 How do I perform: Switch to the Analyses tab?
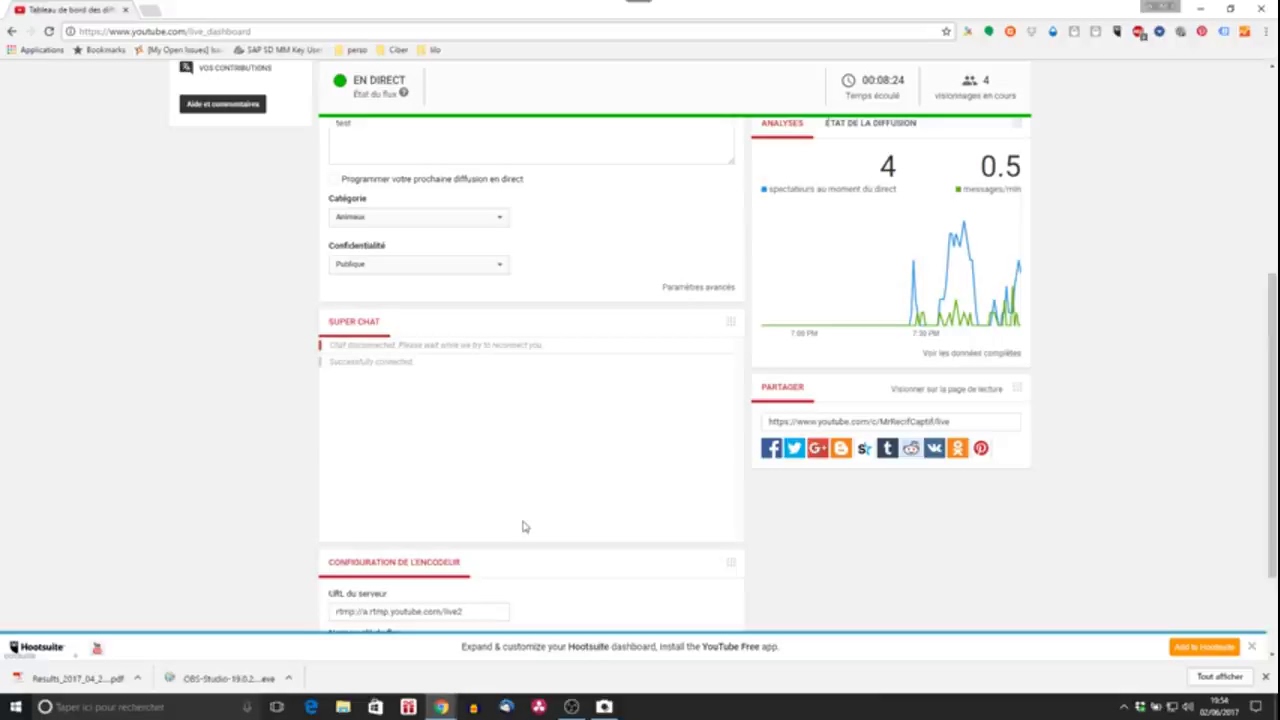(782, 123)
